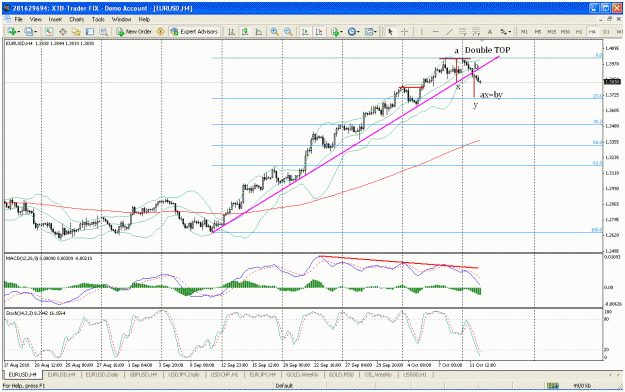Switch to the GBPUSD,H4 chart tab
This screenshot has height=392, width=625.
[143, 375]
